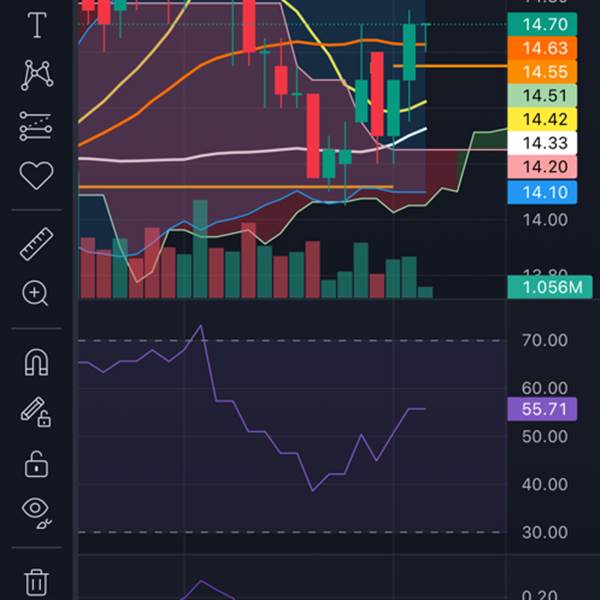Activate the Zoom in tool
The image size is (600, 600).
click(x=35, y=293)
